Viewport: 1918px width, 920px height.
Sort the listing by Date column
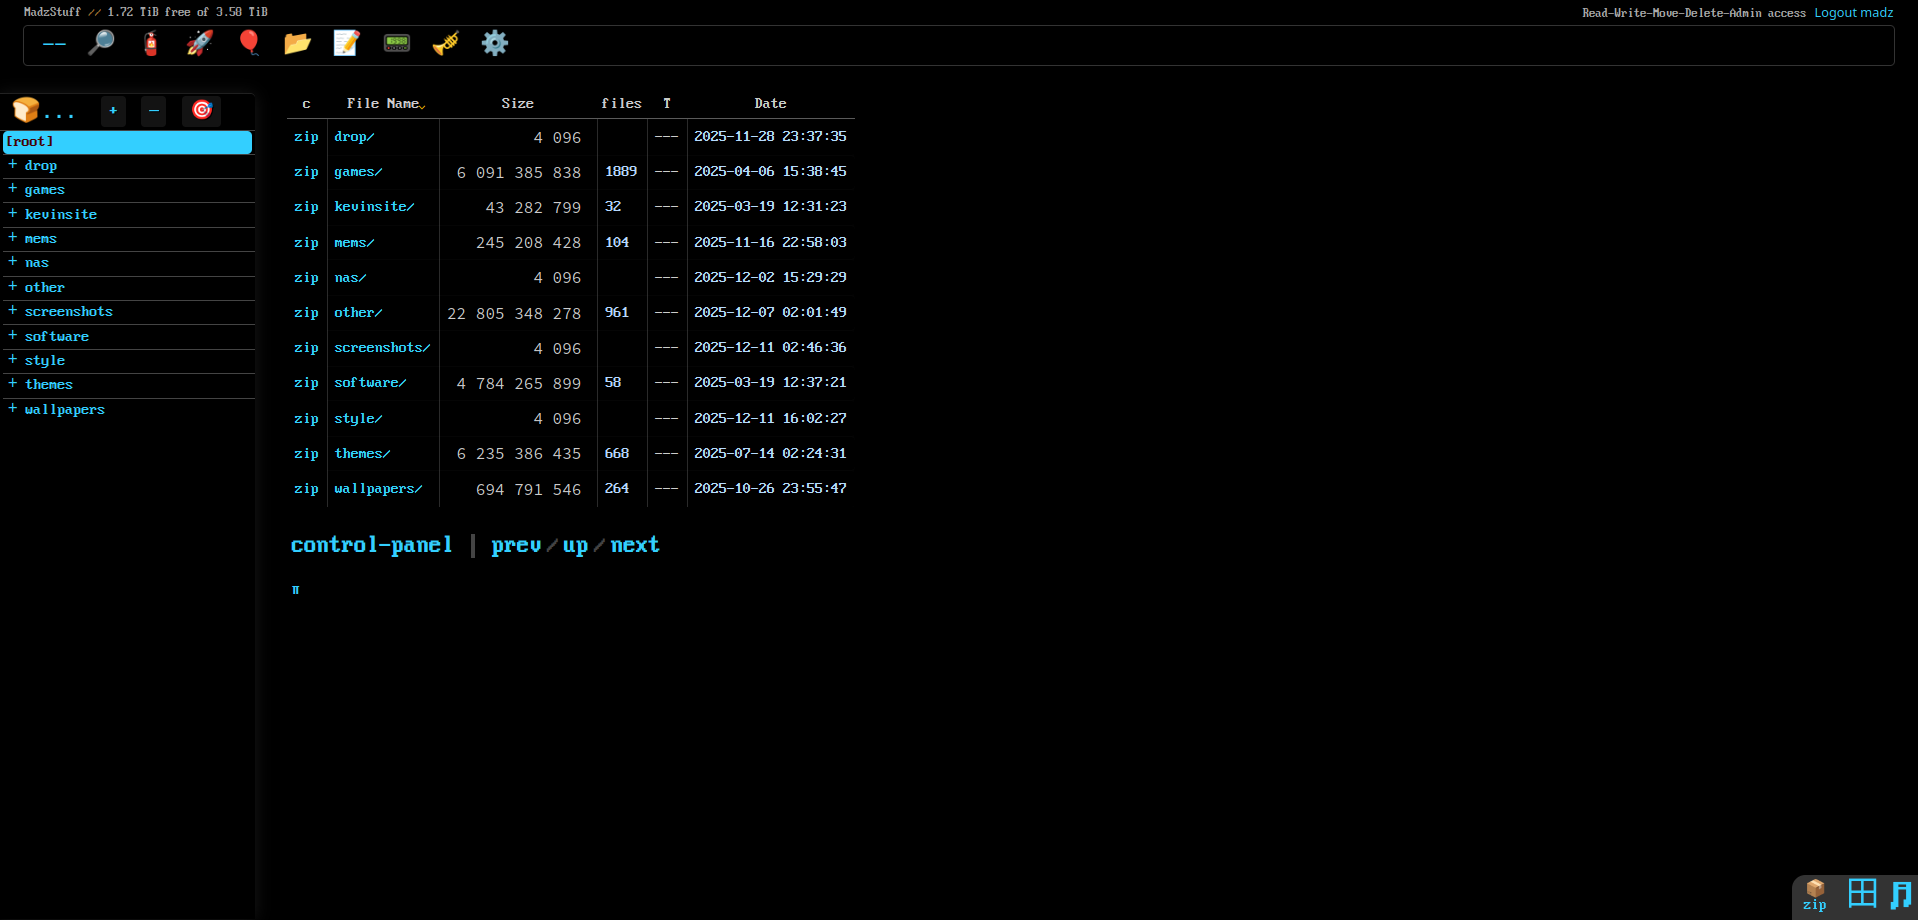[769, 103]
